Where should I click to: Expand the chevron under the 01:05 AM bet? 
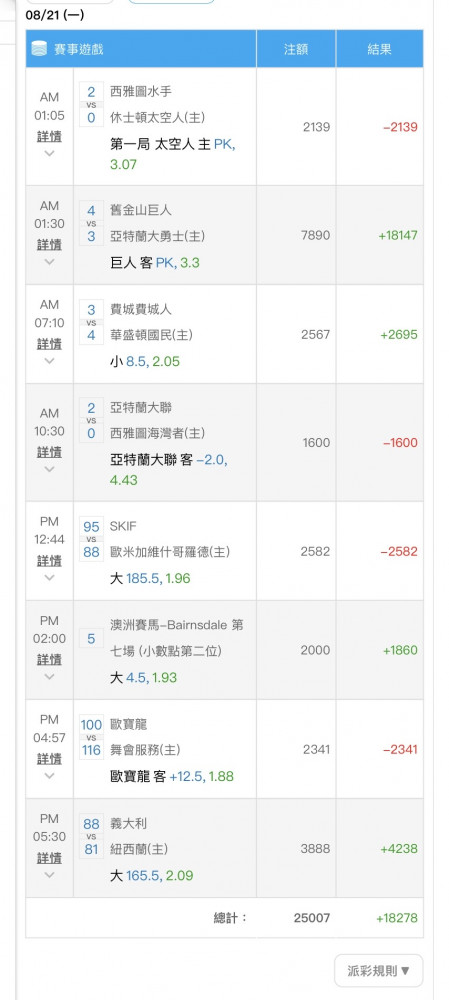49,153
